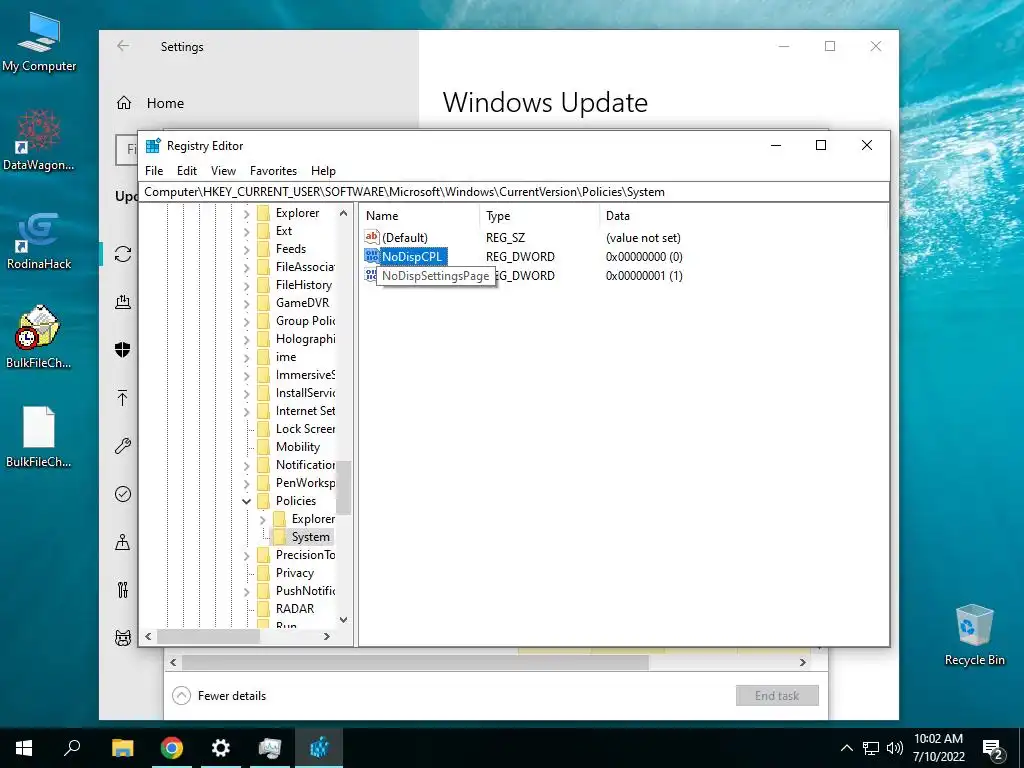Open File Explorer from taskbar
Screen dimensions: 1024x768
122,748
